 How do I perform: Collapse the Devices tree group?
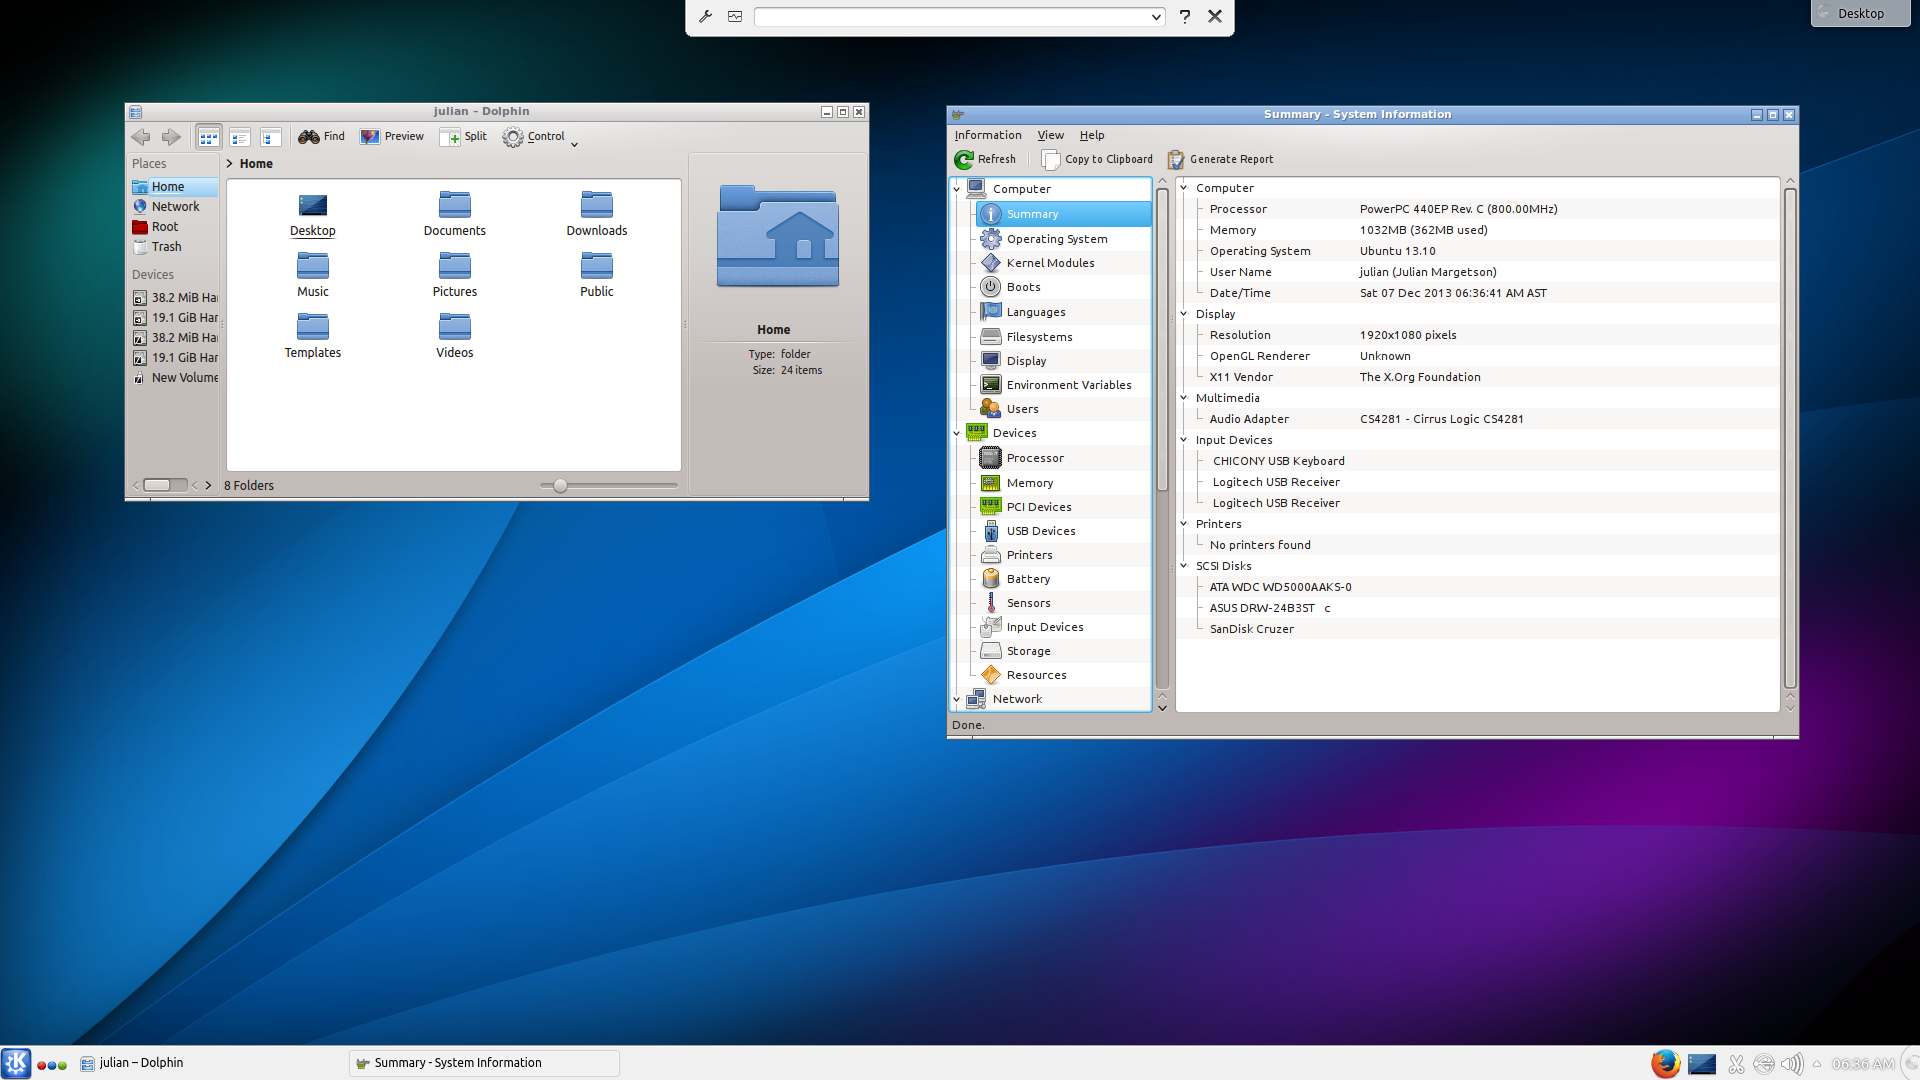(x=957, y=433)
